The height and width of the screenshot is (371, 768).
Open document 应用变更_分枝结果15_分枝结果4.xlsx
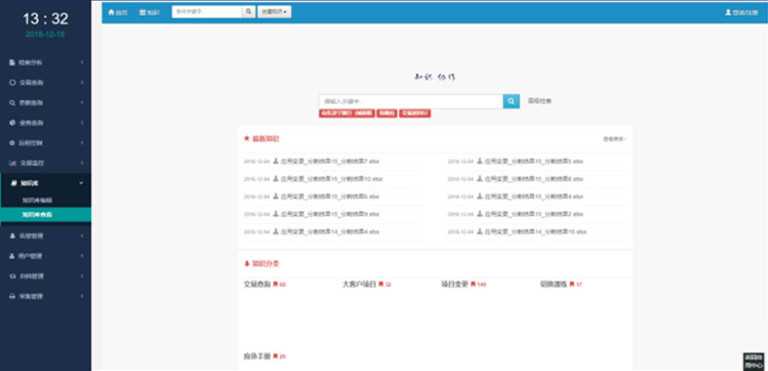534,196
